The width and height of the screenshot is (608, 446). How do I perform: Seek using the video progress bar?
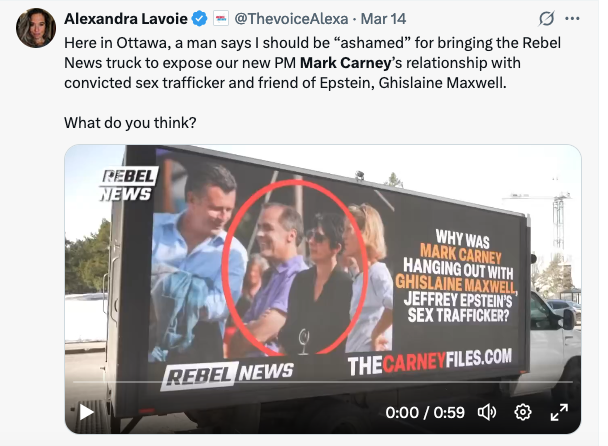pos(323,382)
